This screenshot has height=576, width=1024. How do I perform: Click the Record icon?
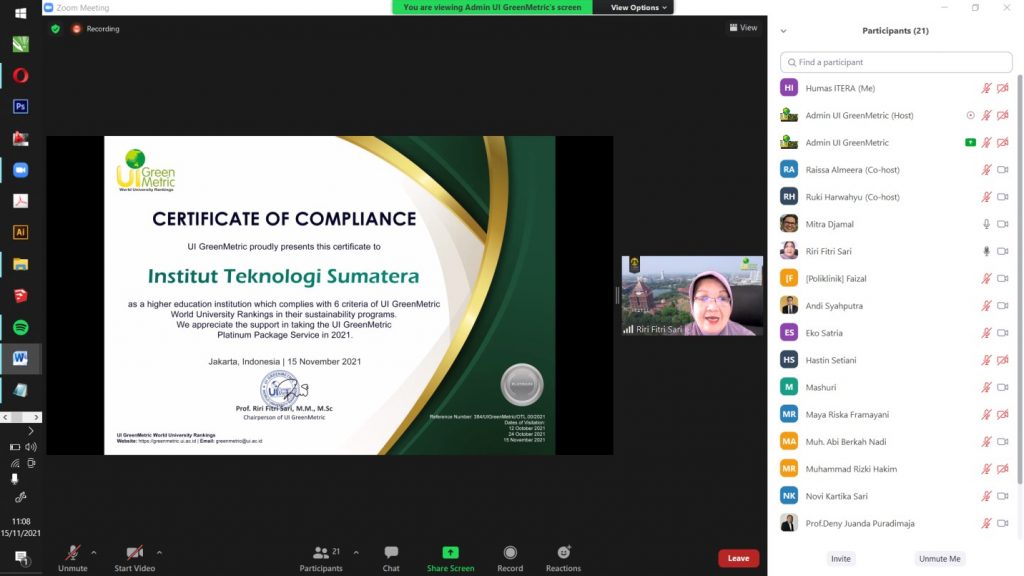tap(510, 552)
